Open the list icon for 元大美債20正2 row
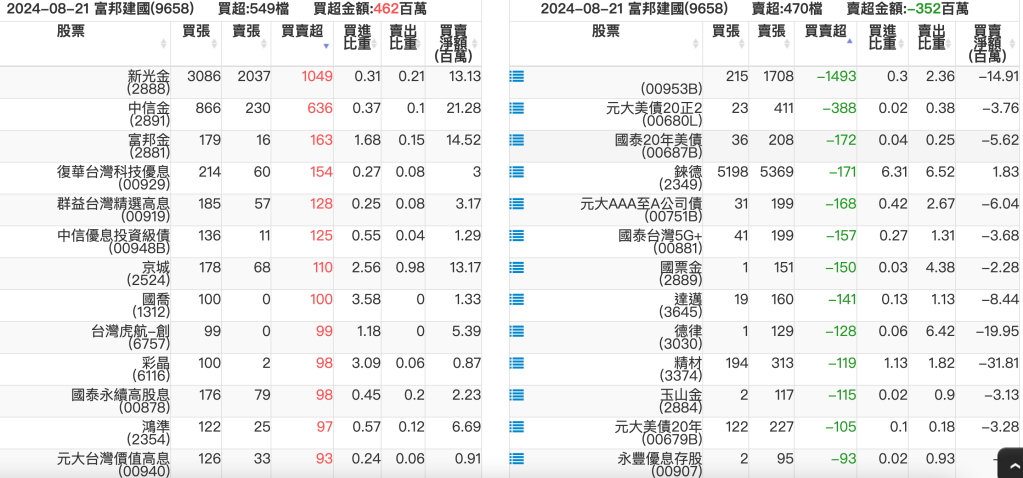This screenshot has width=1023, height=478. [517, 108]
